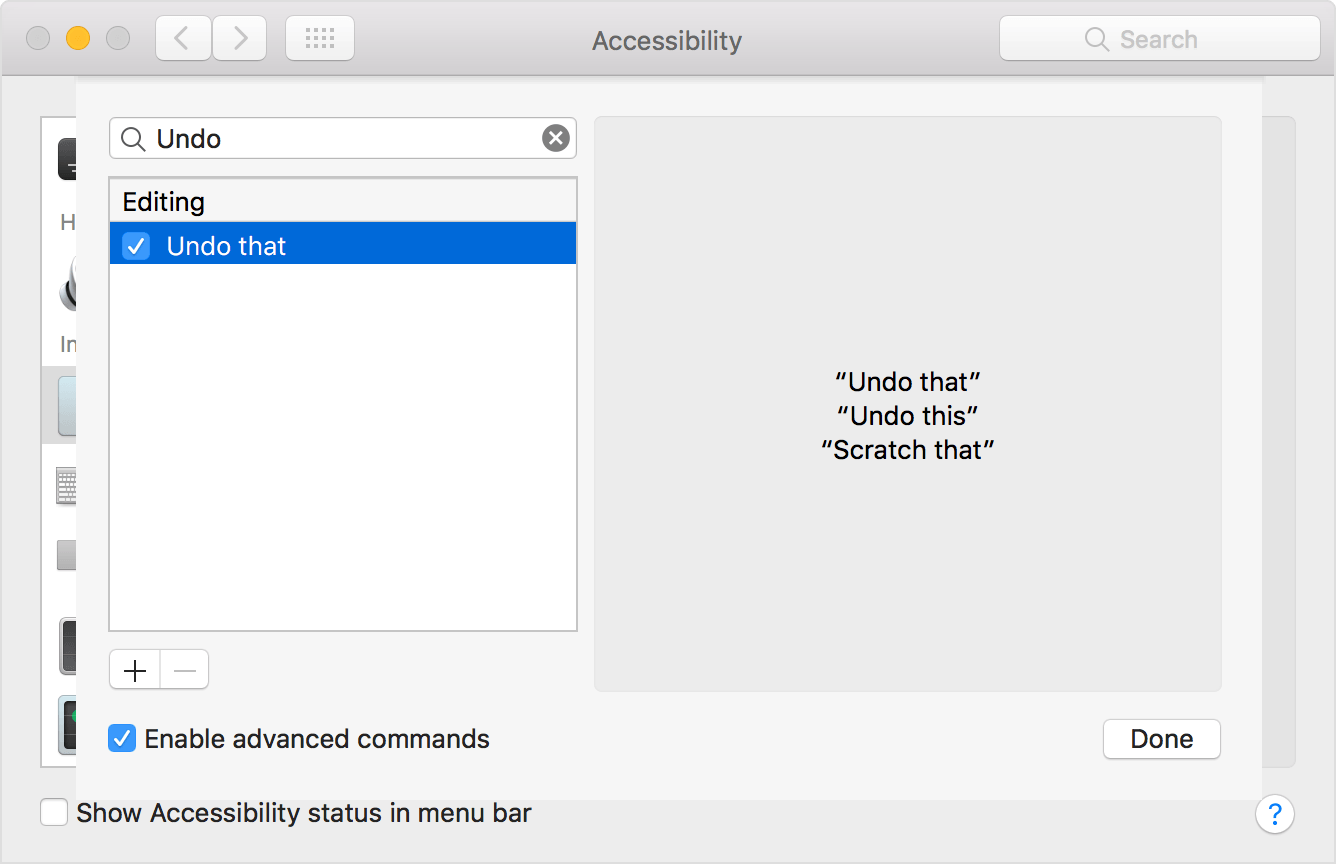Uncheck the Undo that command checkbox
1336x864 pixels.
point(136,246)
